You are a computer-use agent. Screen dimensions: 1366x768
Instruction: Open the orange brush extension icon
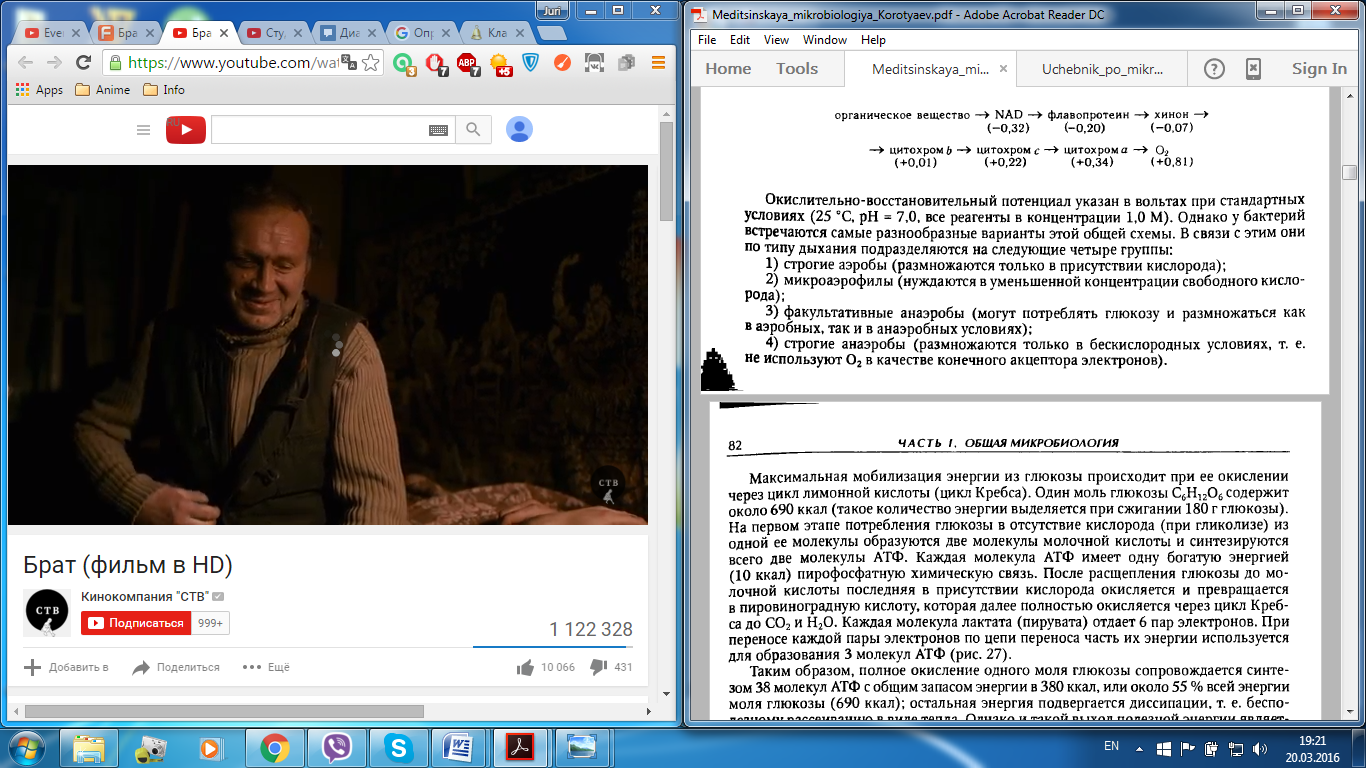562,63
